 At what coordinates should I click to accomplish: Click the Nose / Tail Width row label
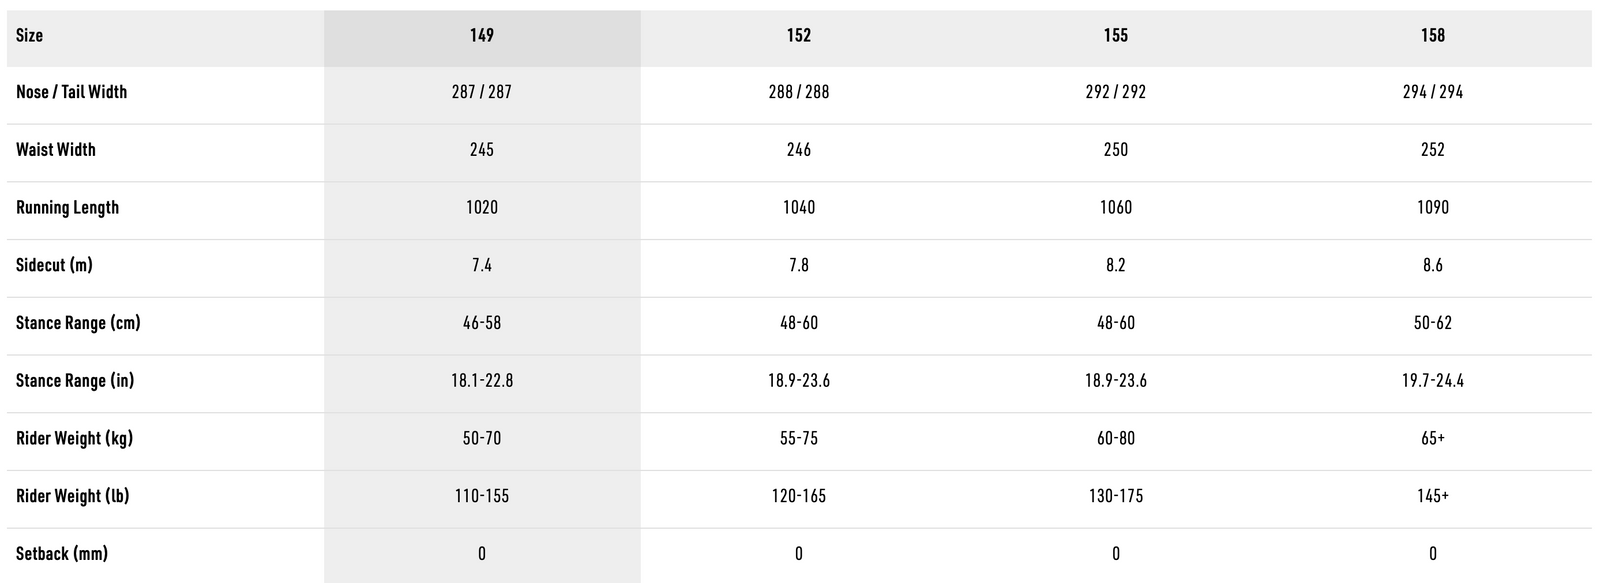pos(72,92)
